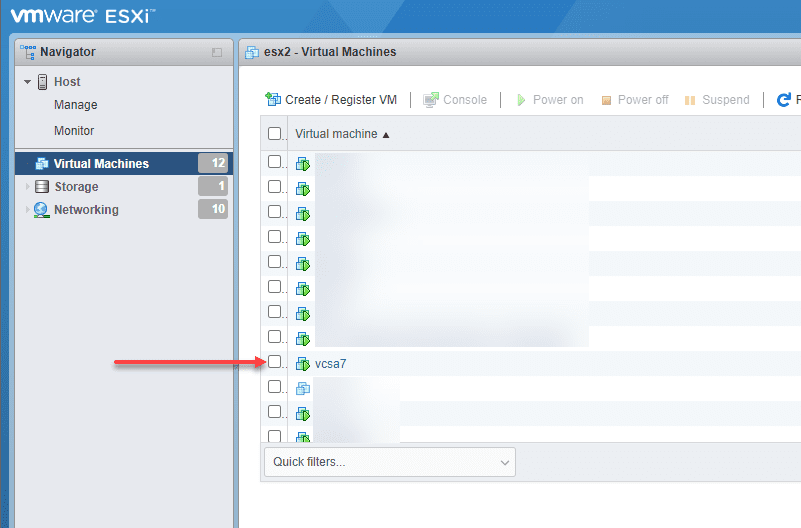Image resolution: width=801 pixels, height=528 pixels.
Task: Expand the Networking tree node
Action: [28, 210]
